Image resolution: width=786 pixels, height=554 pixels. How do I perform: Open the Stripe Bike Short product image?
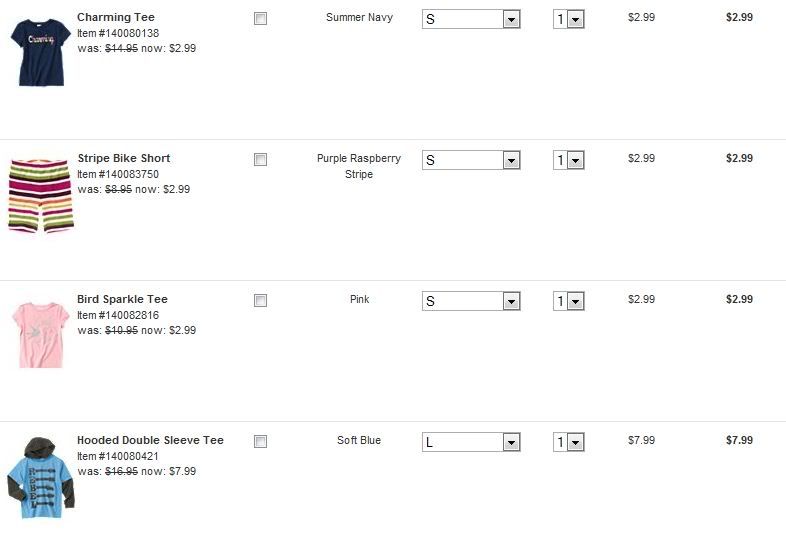(39, 194)
